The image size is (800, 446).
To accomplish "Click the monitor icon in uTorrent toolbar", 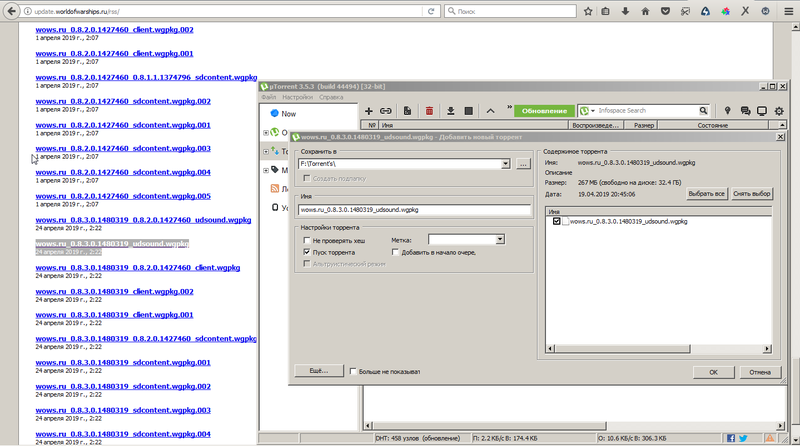I will 762,111.
